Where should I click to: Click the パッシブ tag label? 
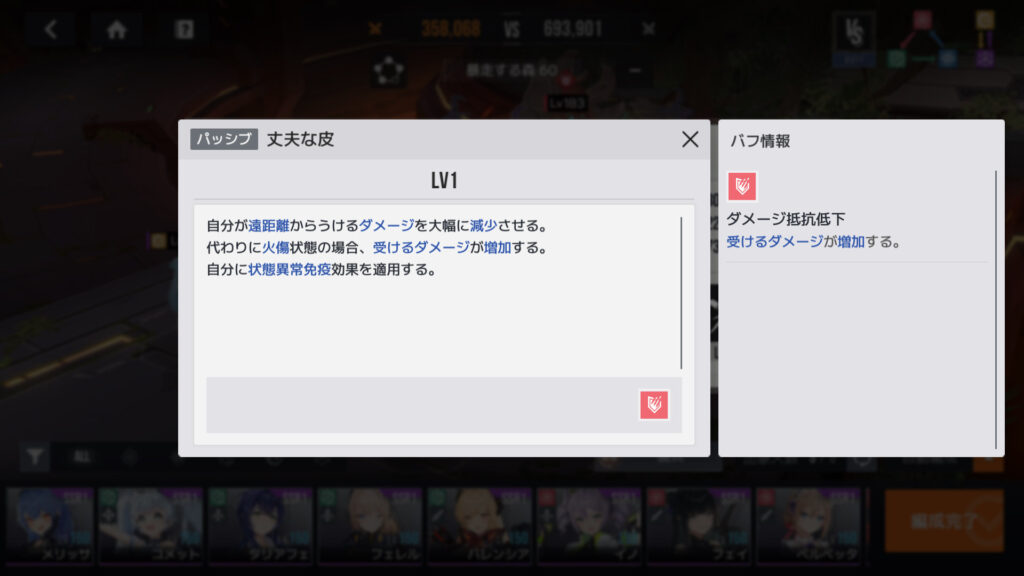(224, 139)
